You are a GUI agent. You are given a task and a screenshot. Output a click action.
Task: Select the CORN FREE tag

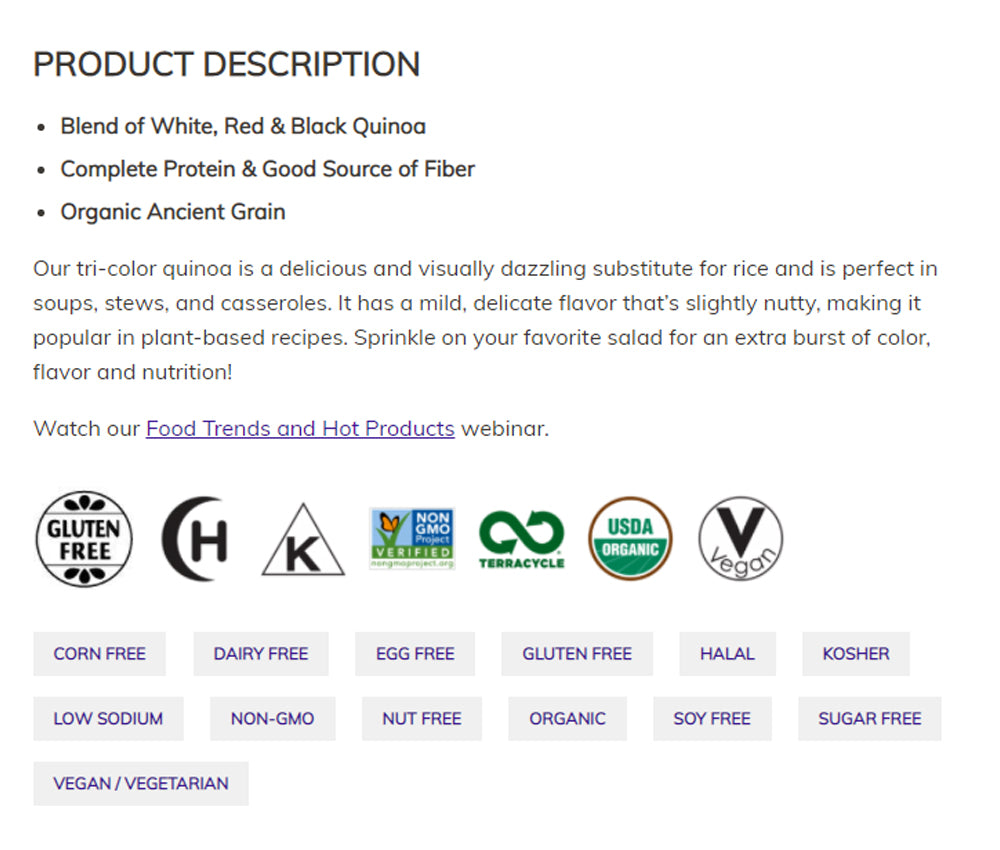(99, 654)
